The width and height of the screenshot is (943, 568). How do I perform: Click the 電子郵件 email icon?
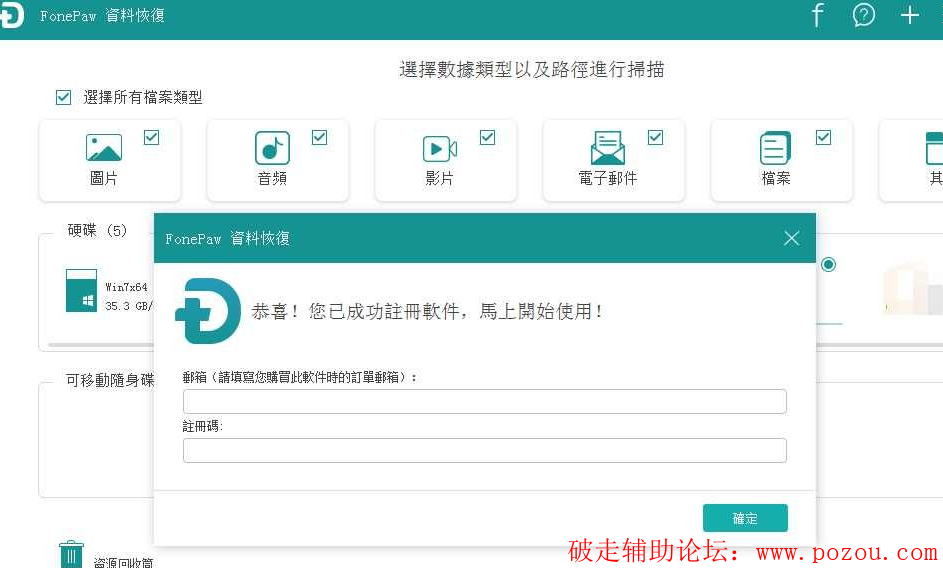point(607,148)
